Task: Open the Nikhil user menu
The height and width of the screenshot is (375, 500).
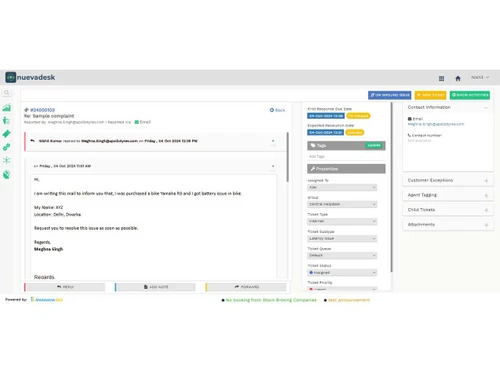Action: pos(480,77)
